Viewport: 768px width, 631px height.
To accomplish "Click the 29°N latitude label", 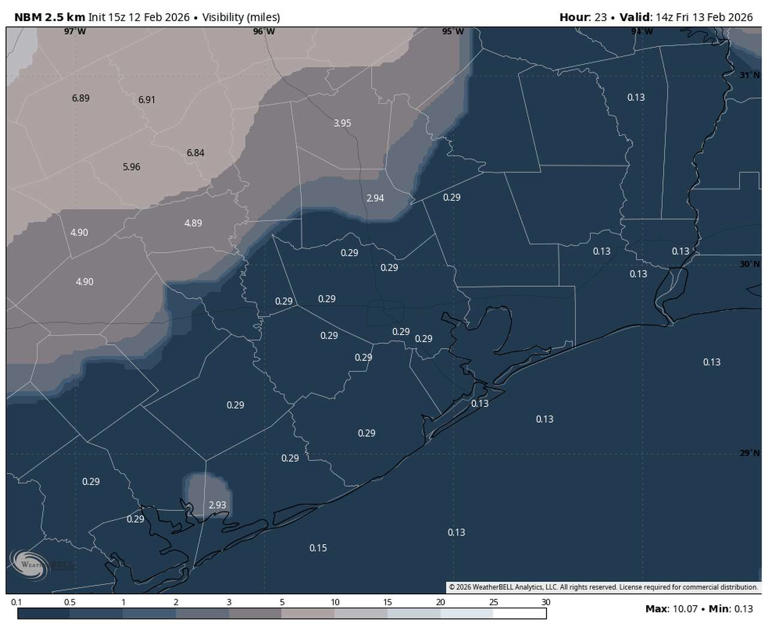I will [x=749, y=453].
